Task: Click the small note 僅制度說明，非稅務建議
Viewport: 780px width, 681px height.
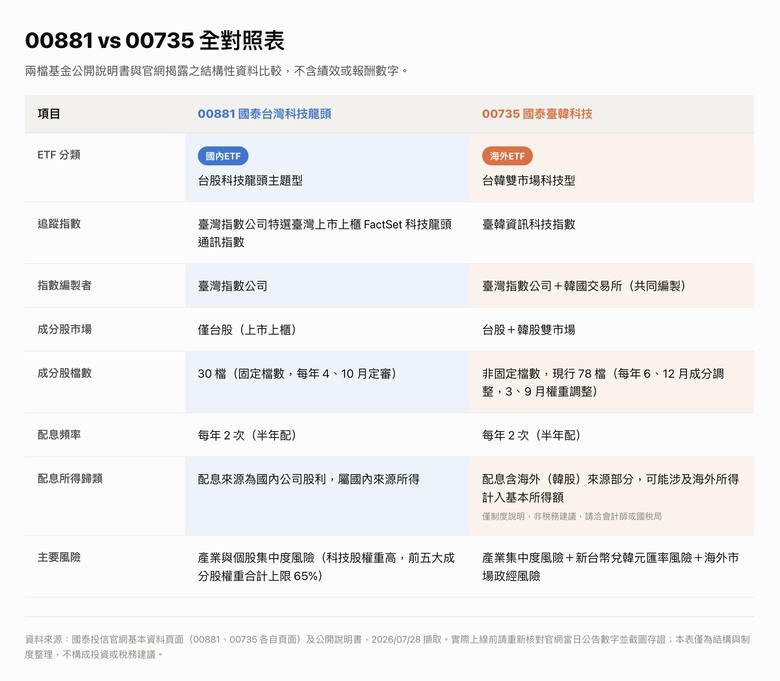Action: (572, 516)
